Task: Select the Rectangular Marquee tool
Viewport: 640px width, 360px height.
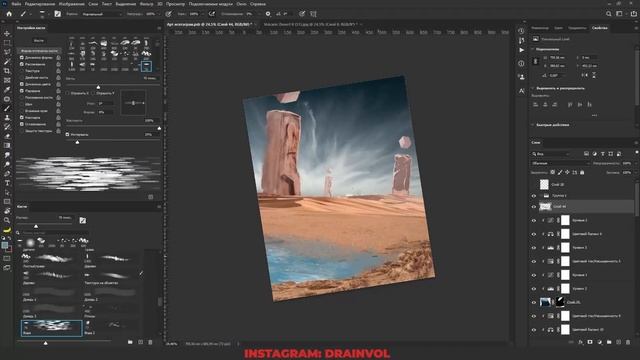Action: coord(7,42)
